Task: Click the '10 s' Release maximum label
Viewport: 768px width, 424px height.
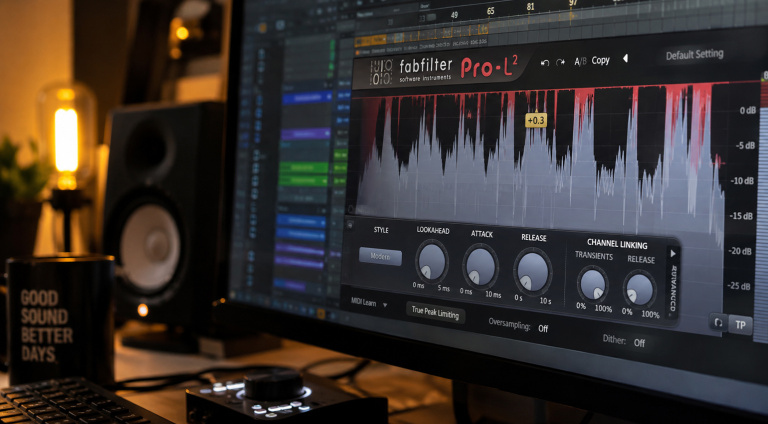Action: [545, 301]
